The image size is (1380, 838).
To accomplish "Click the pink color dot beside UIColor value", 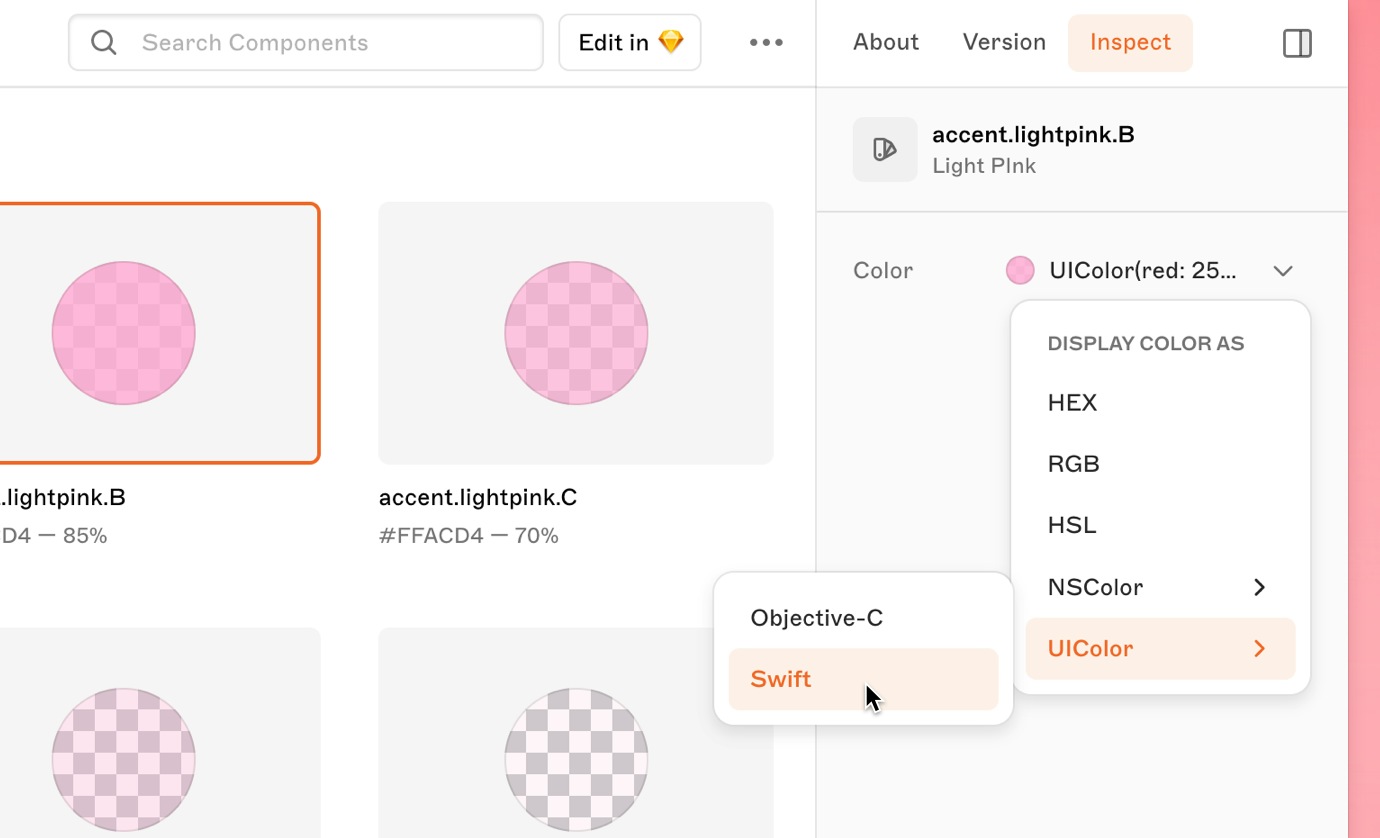I will click(1019, 270).
